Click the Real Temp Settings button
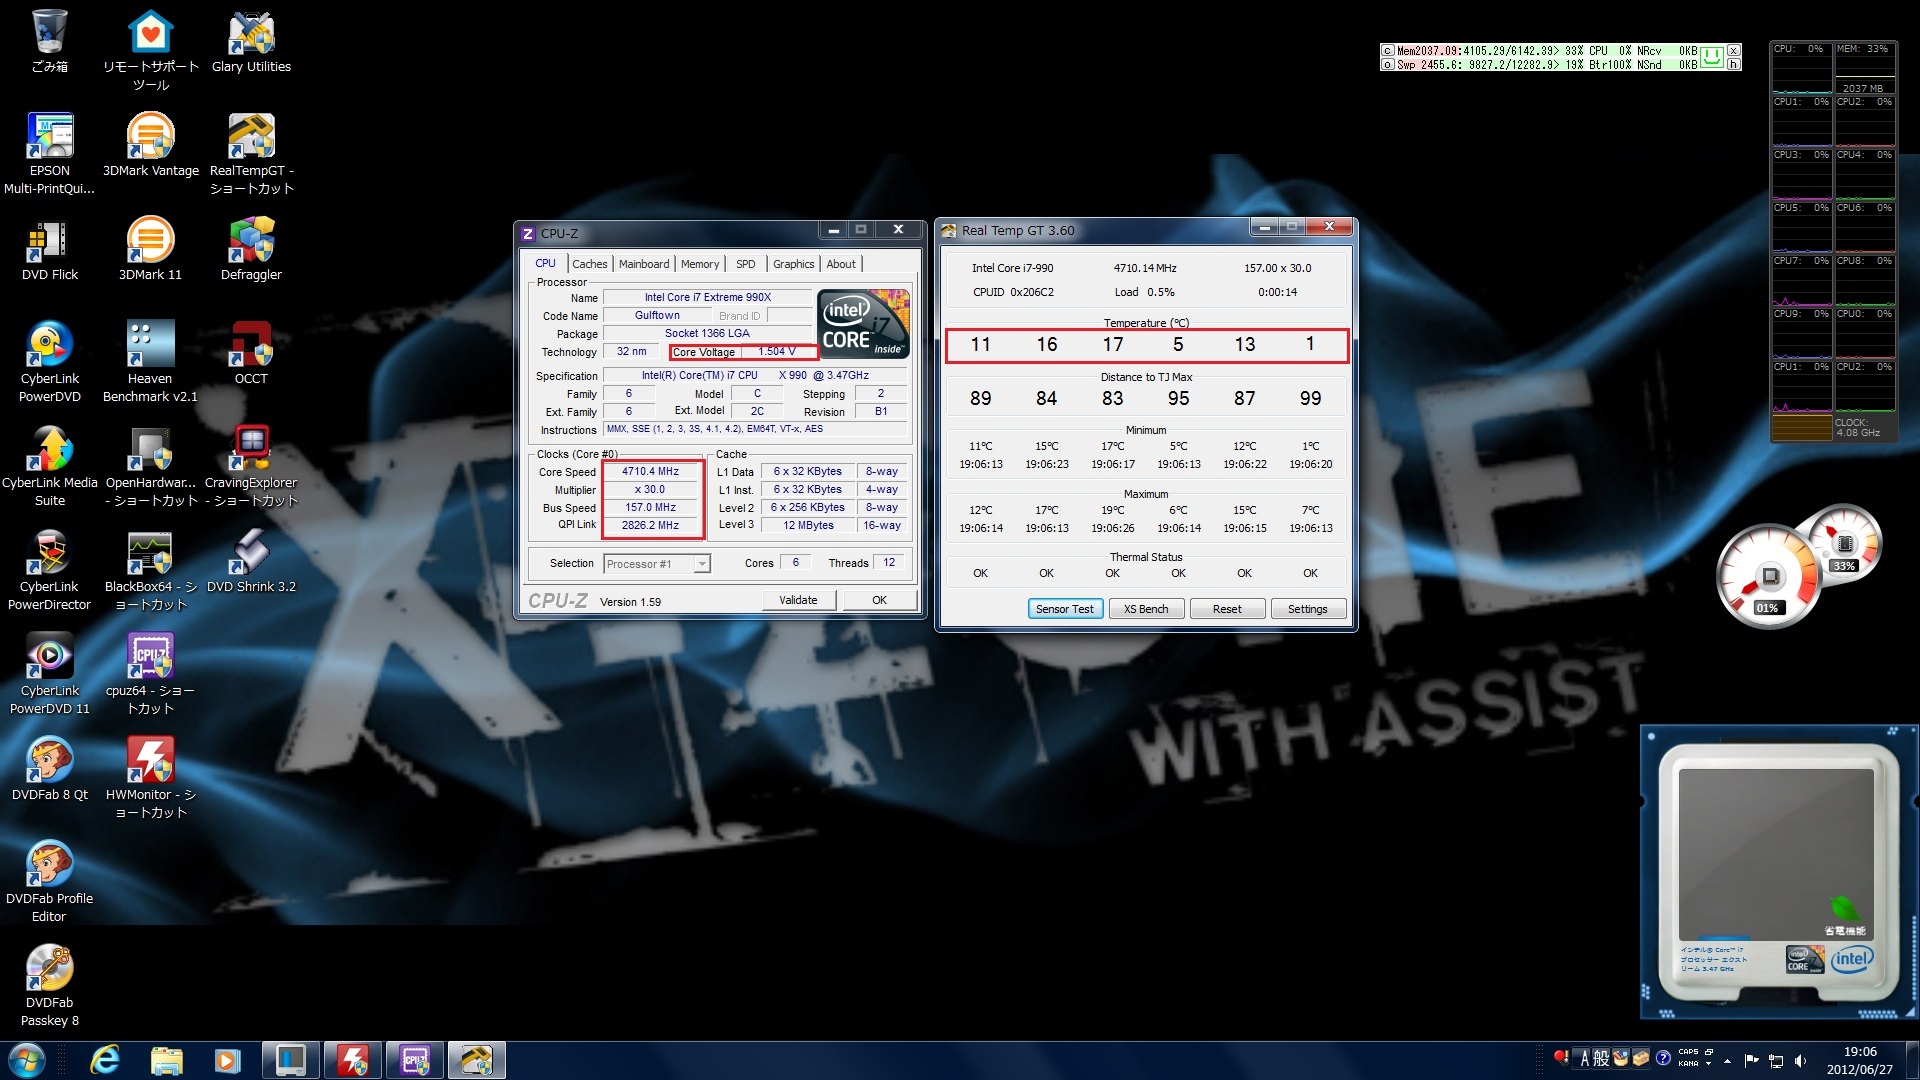The height and width of the screenshot is (1080, 1920). click(x=1307, y=609)
